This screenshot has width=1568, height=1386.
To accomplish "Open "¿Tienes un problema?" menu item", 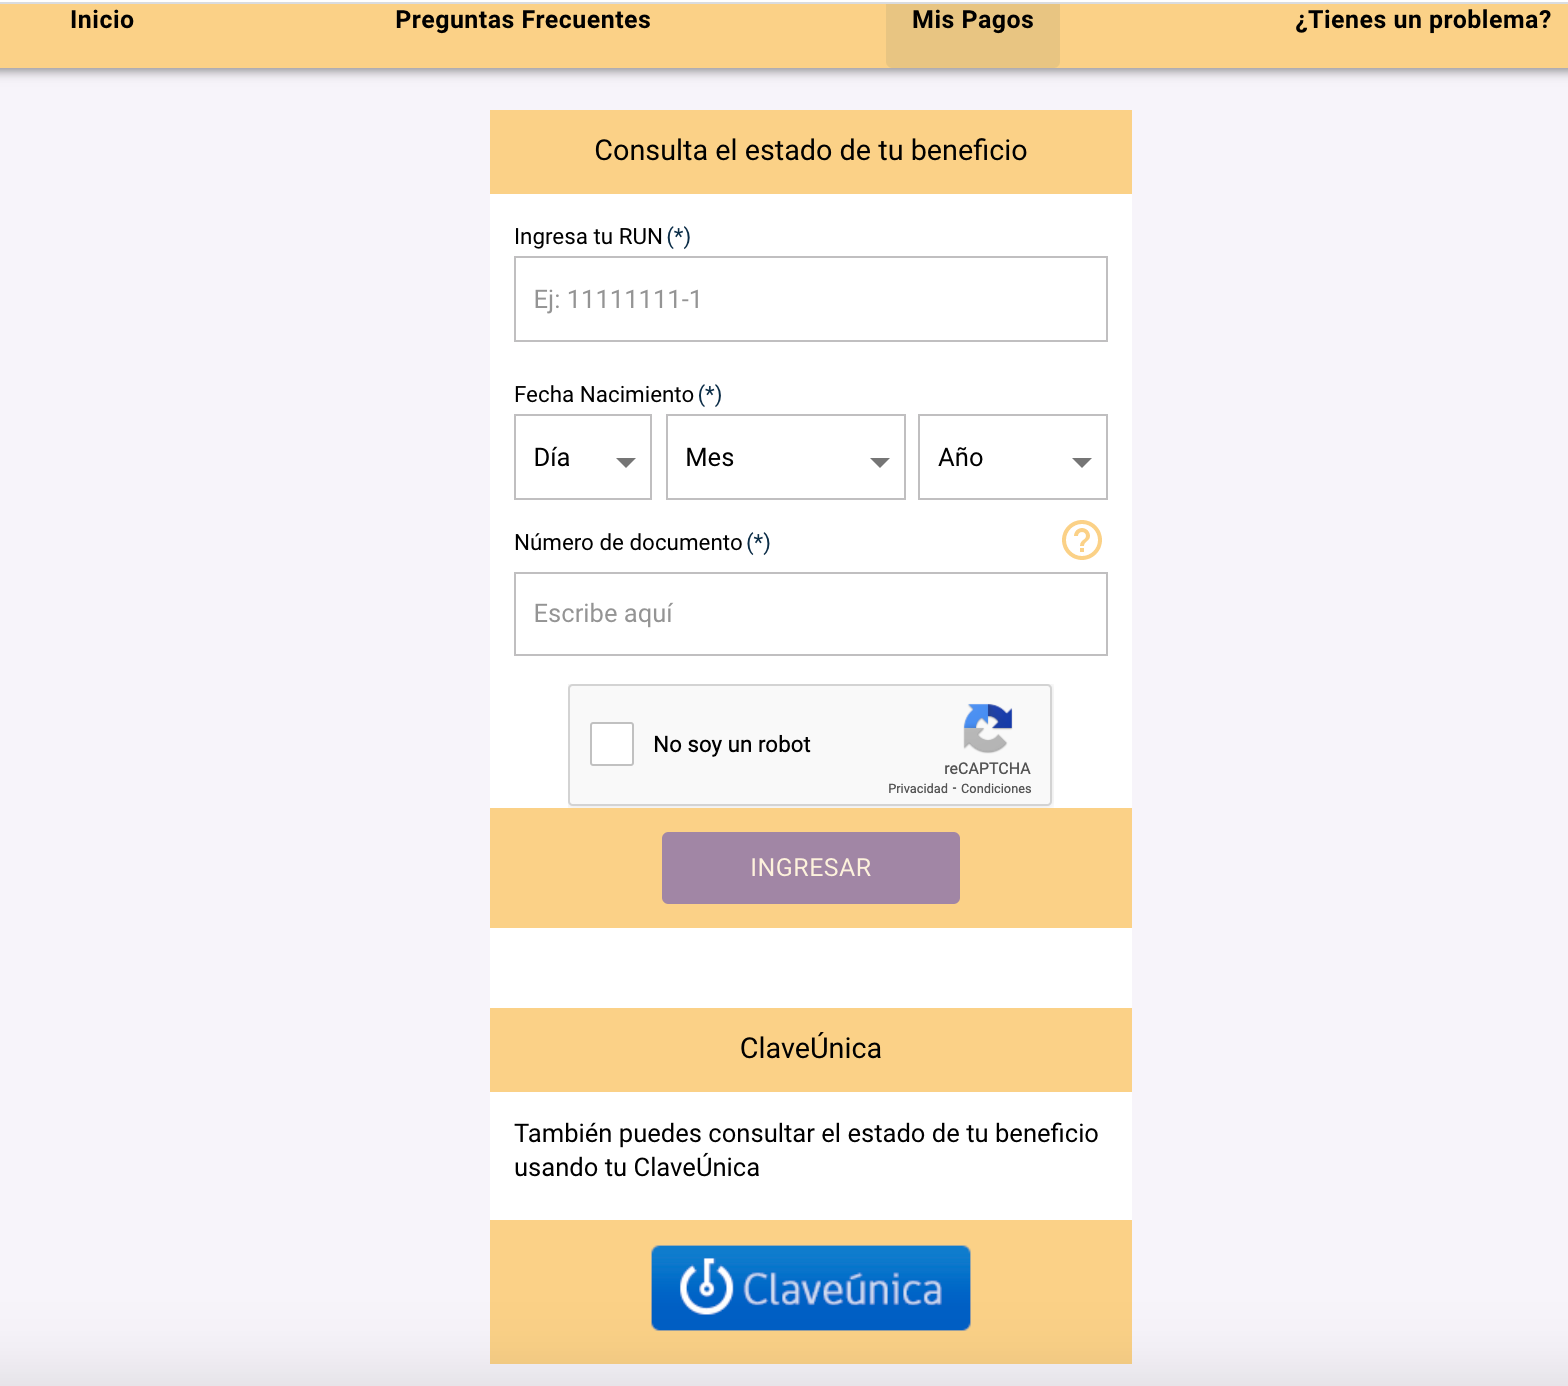I will coord(1422,20).
